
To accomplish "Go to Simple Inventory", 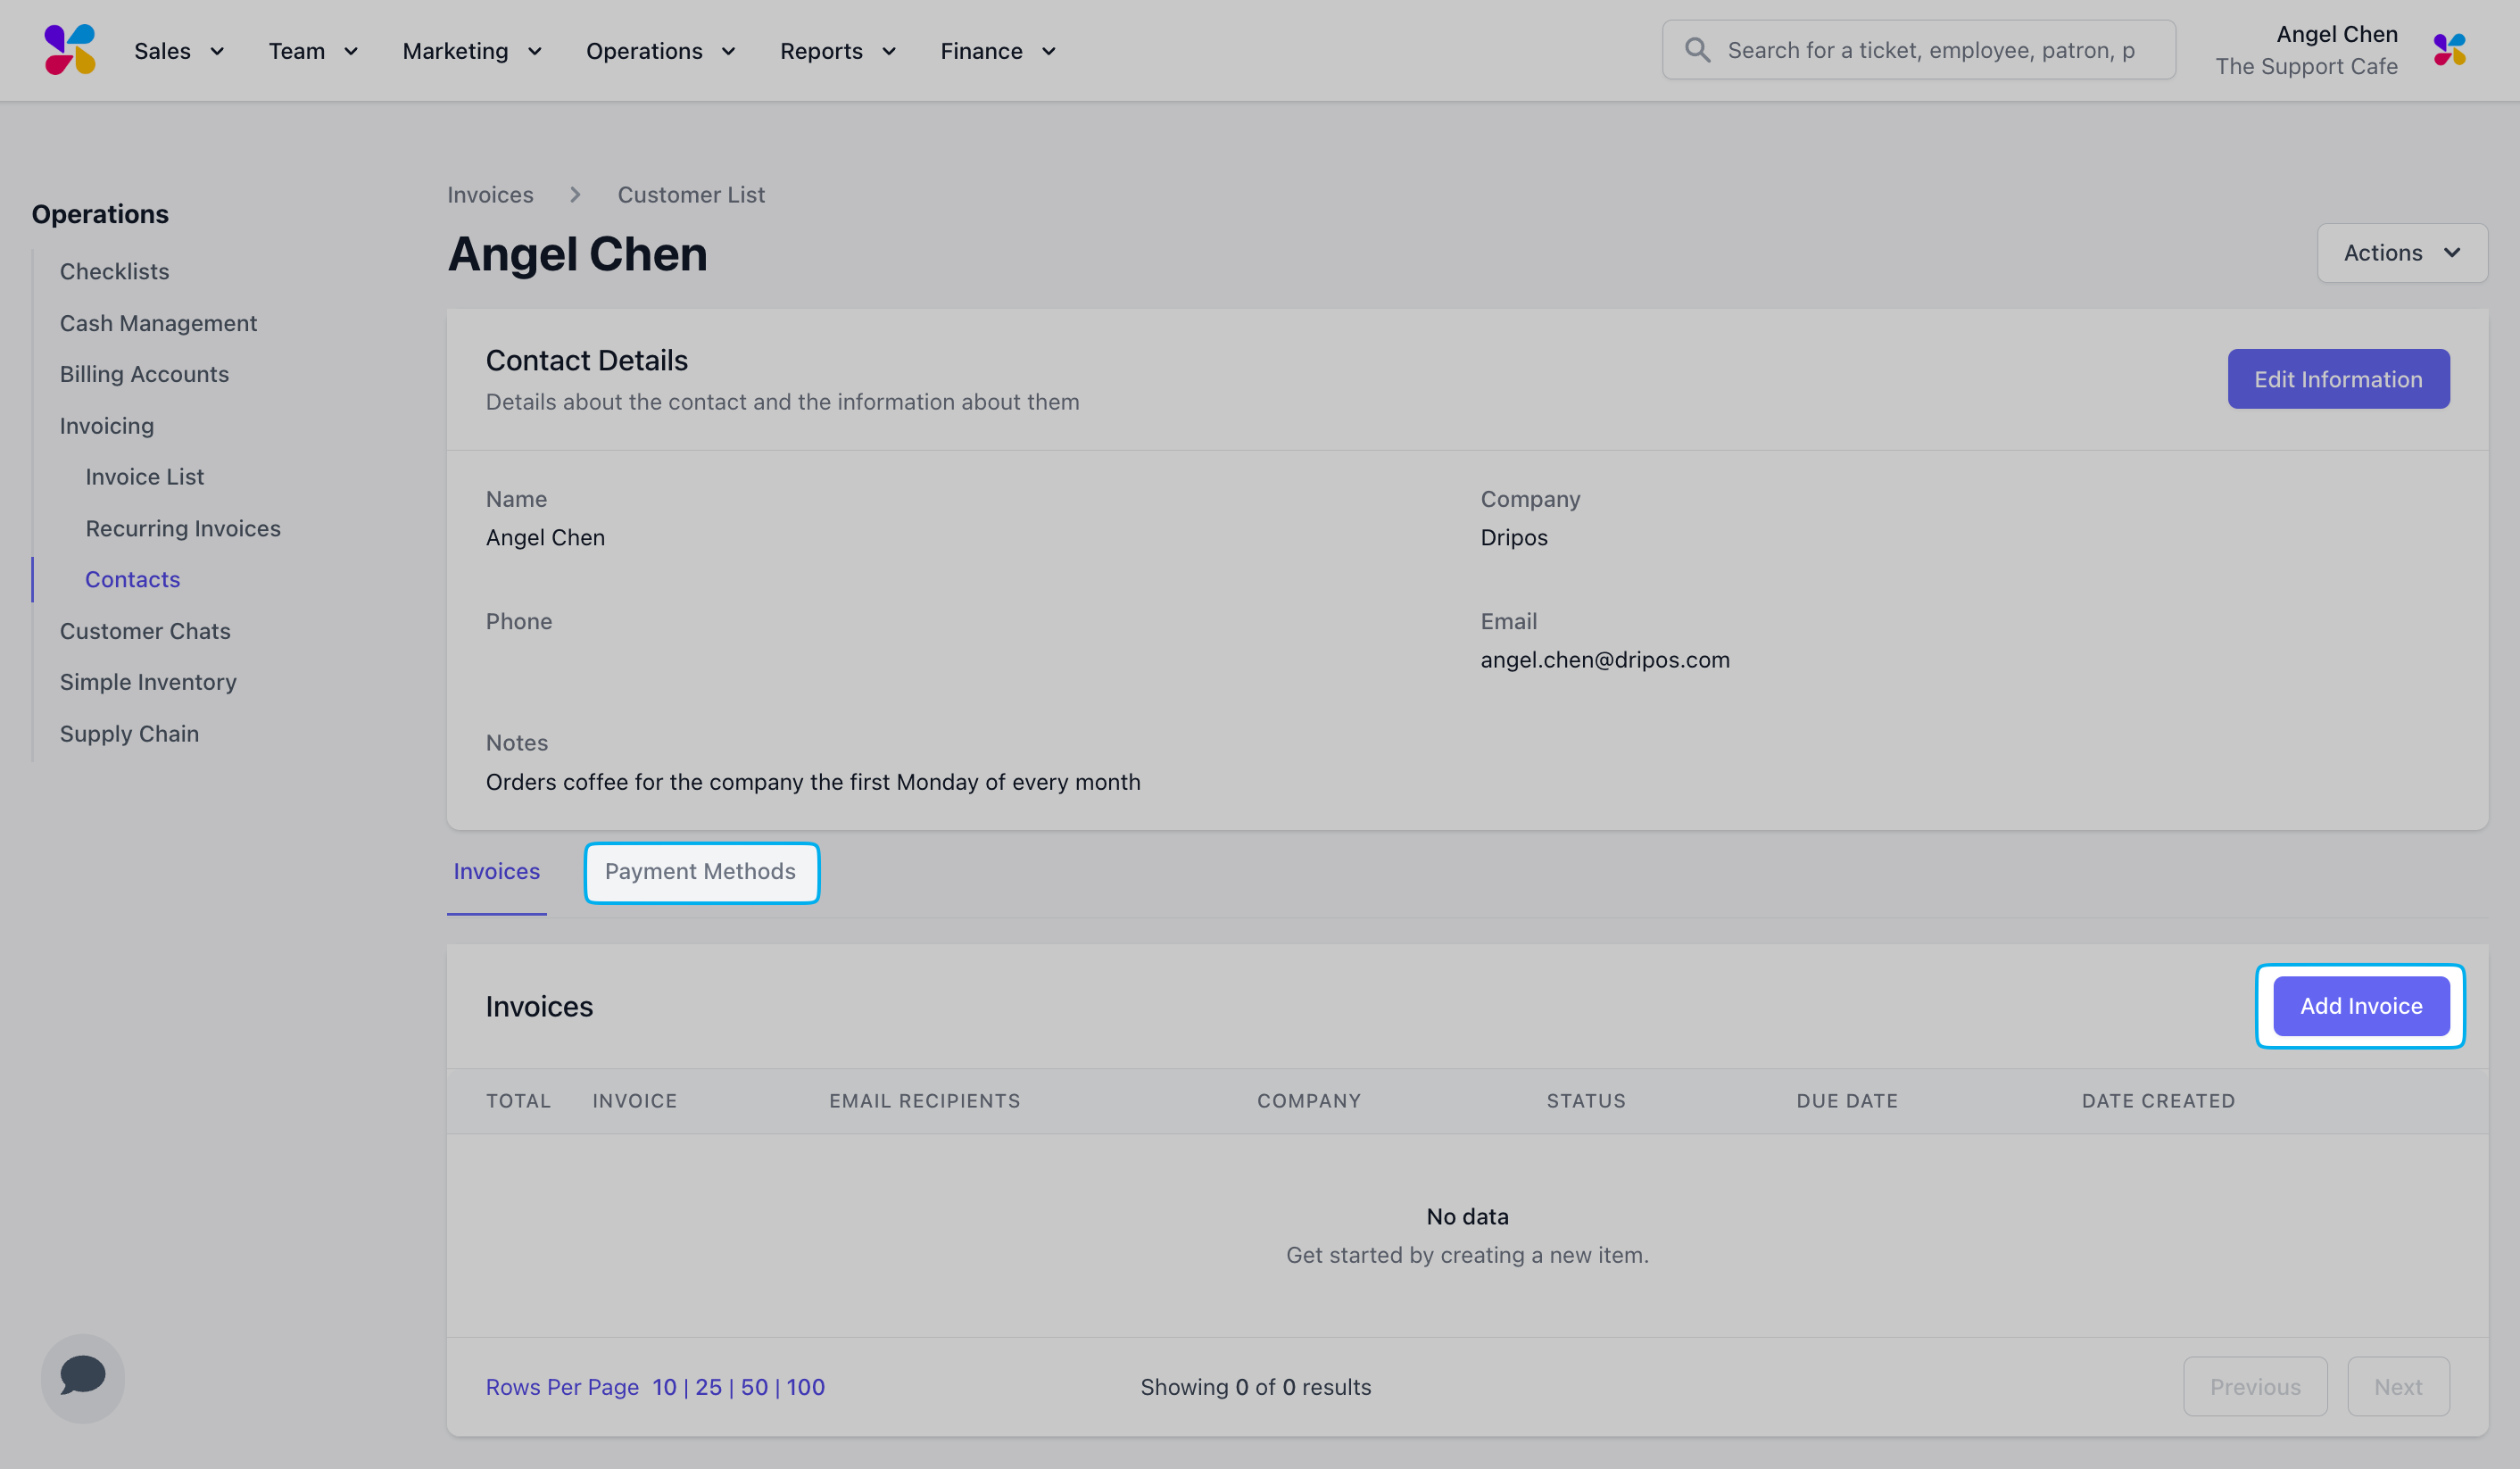I will [148, 682].
